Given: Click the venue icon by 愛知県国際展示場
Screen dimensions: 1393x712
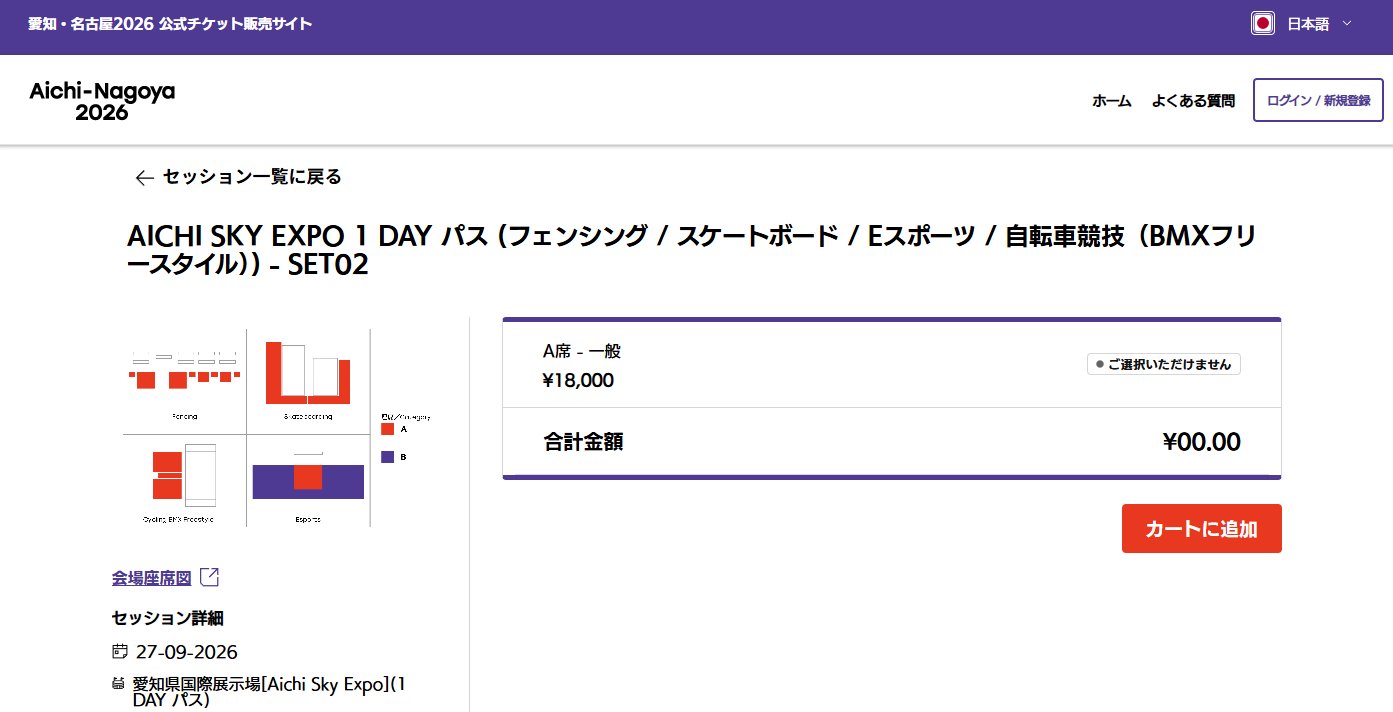Looking at the screenshot, I should [119, 684].
